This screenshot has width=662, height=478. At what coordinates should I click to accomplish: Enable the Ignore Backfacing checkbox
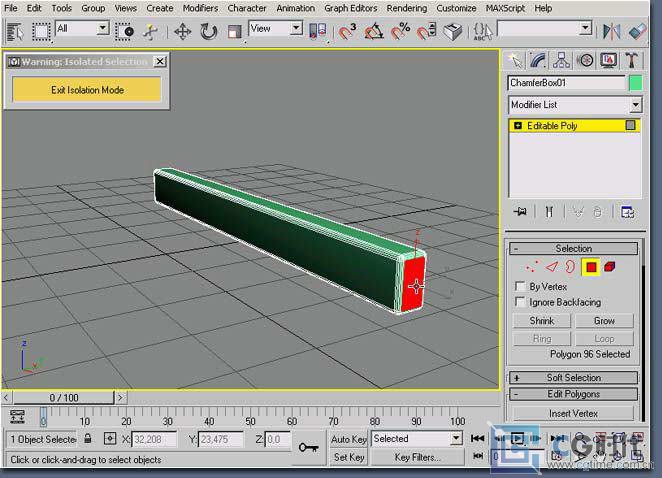(x=520, y=302)
